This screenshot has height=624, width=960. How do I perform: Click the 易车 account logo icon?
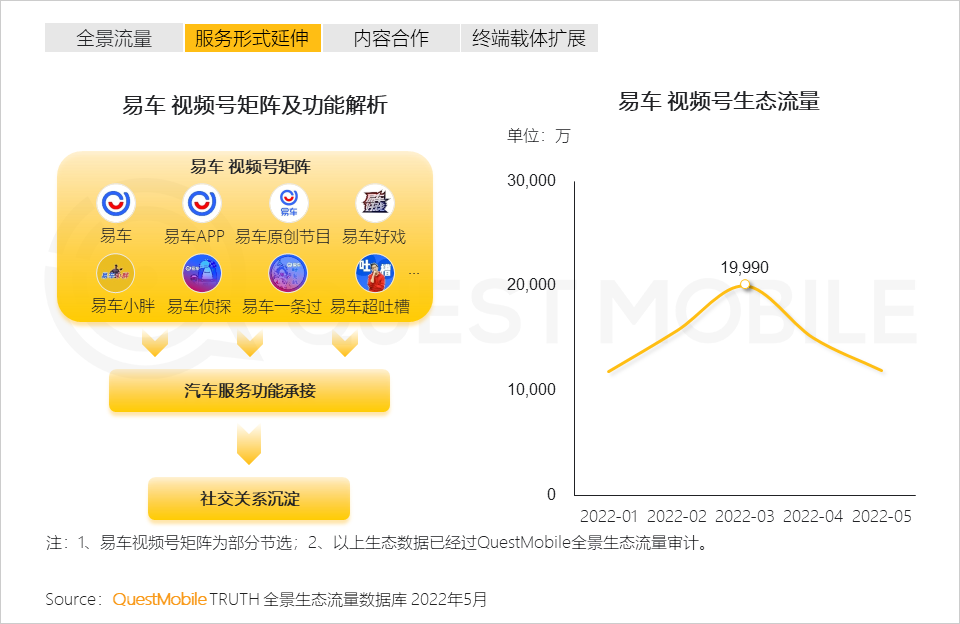(116, 203)
